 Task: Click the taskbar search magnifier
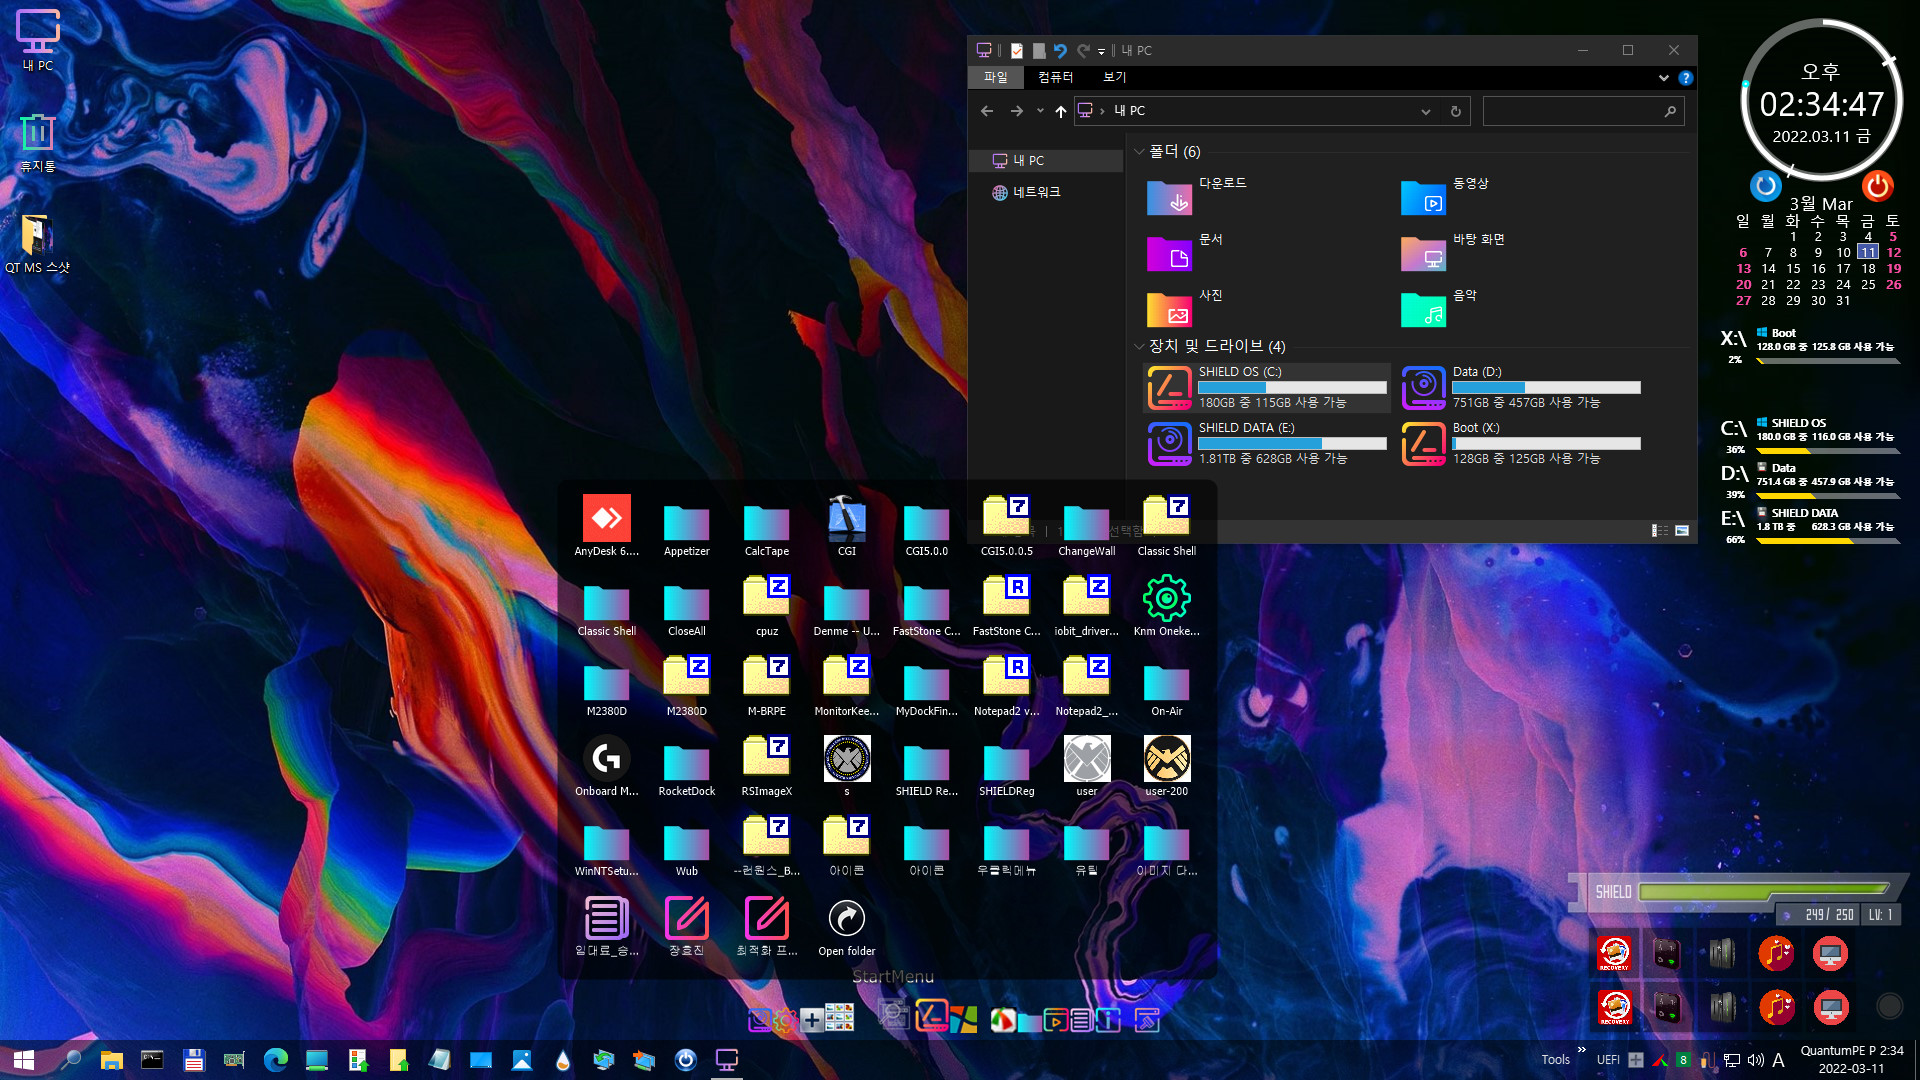click(70, 1060)
